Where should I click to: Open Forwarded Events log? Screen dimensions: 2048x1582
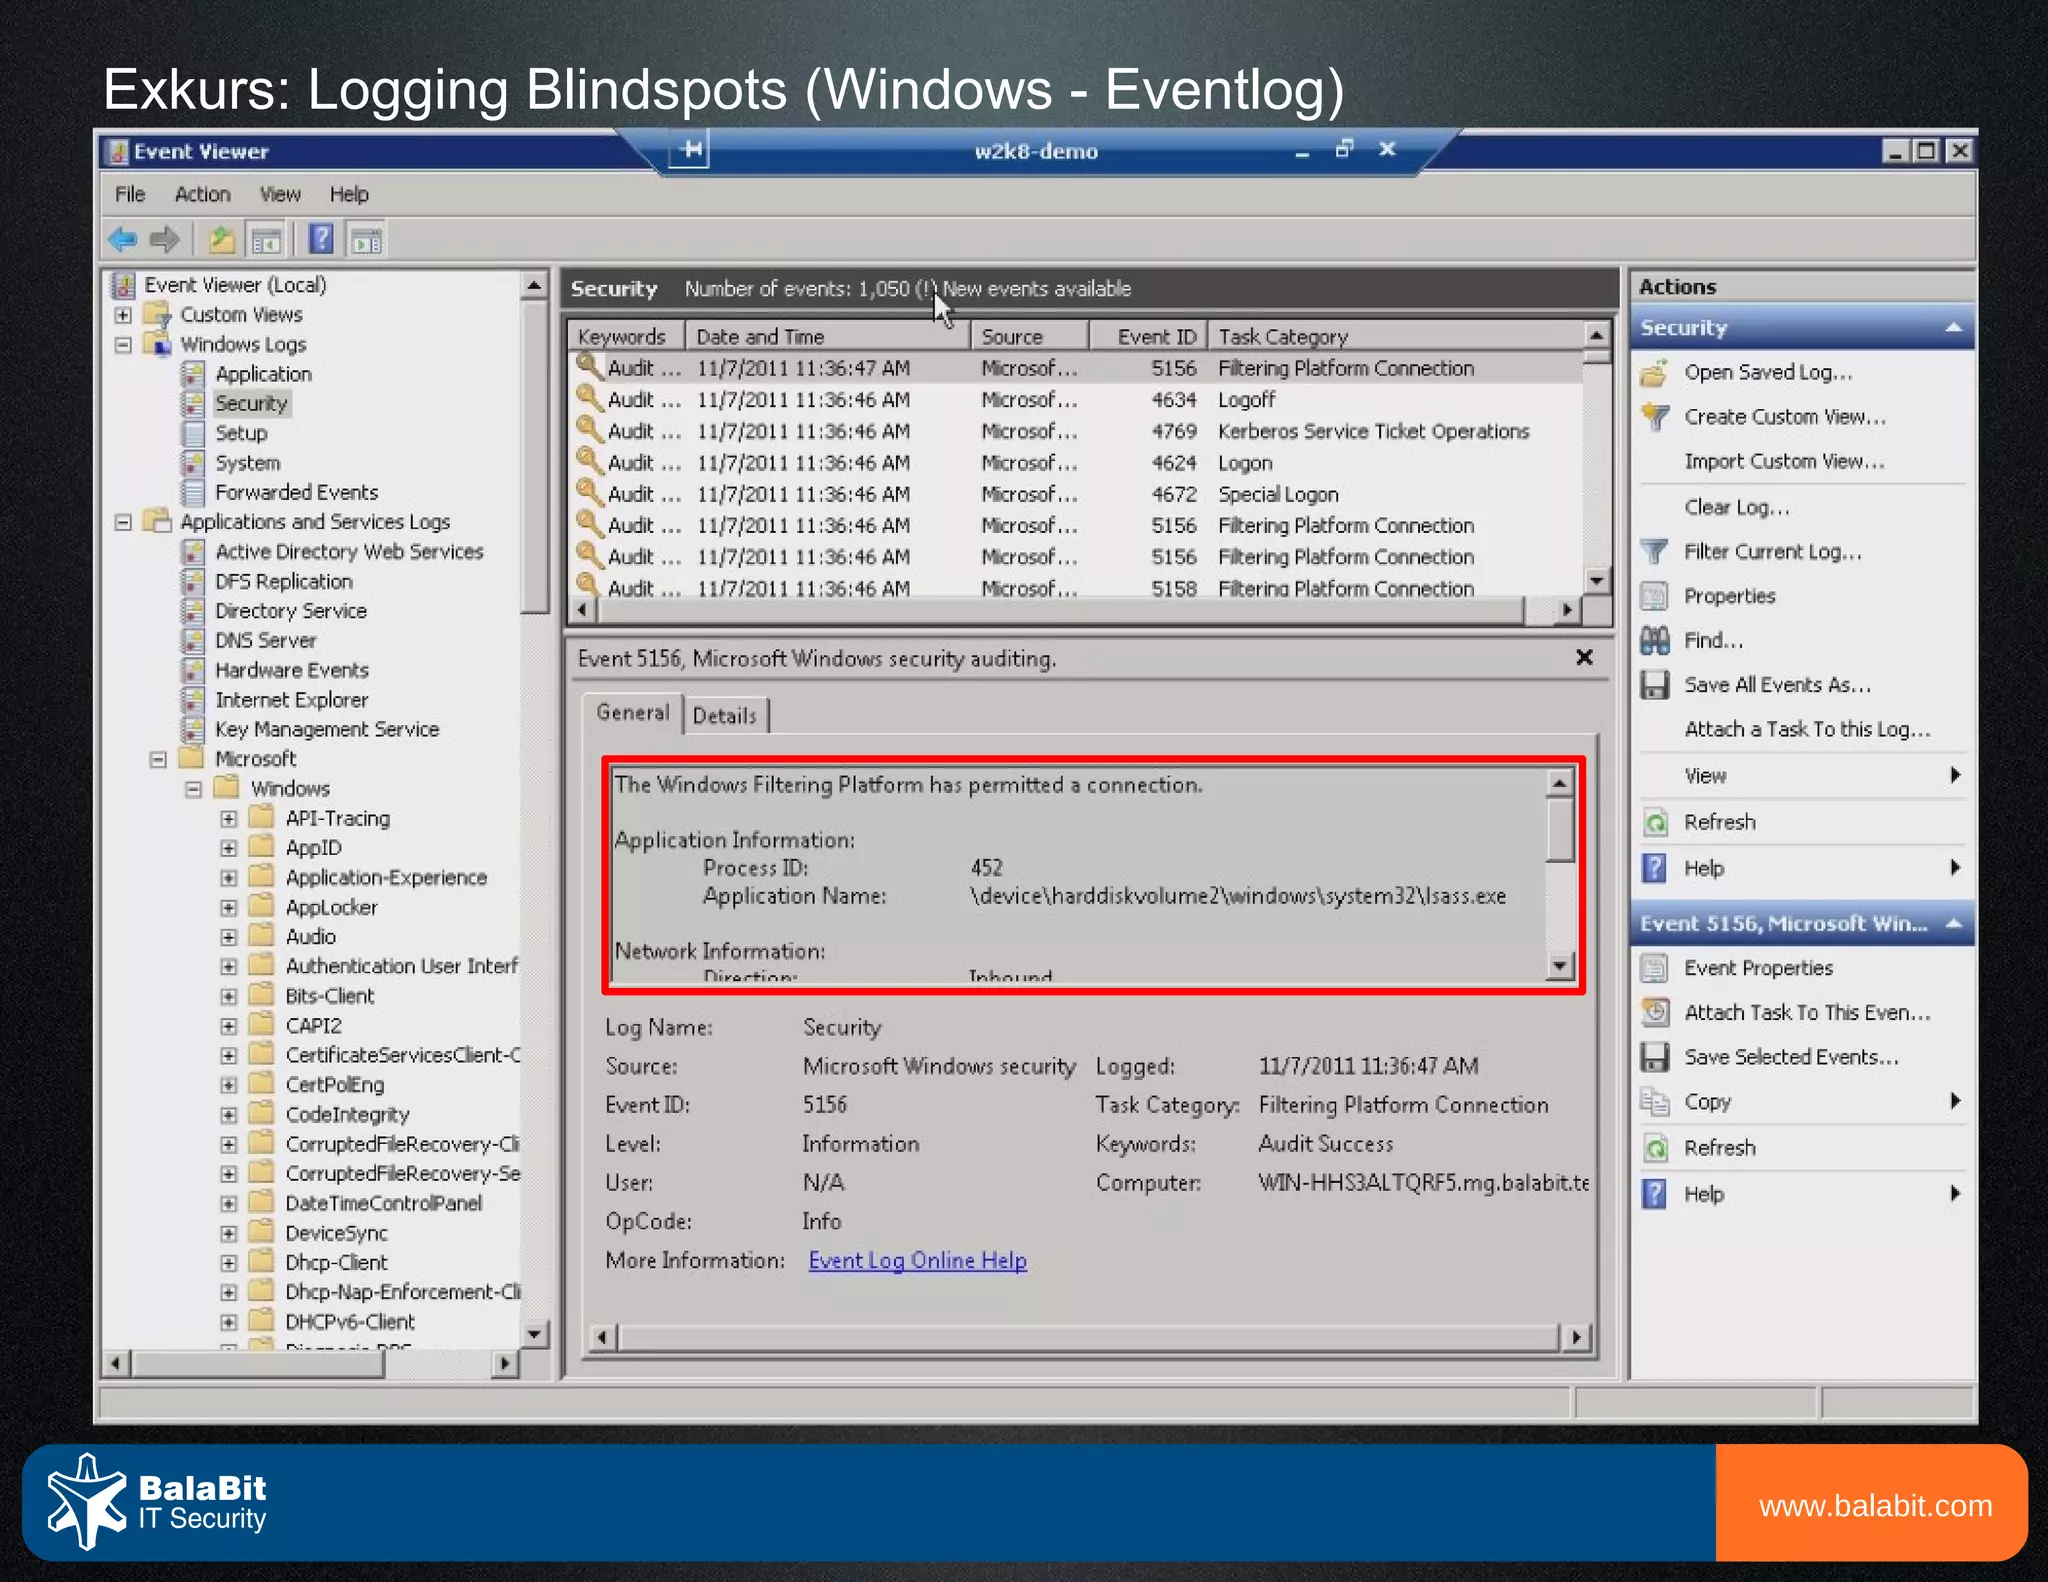[296, 492]
